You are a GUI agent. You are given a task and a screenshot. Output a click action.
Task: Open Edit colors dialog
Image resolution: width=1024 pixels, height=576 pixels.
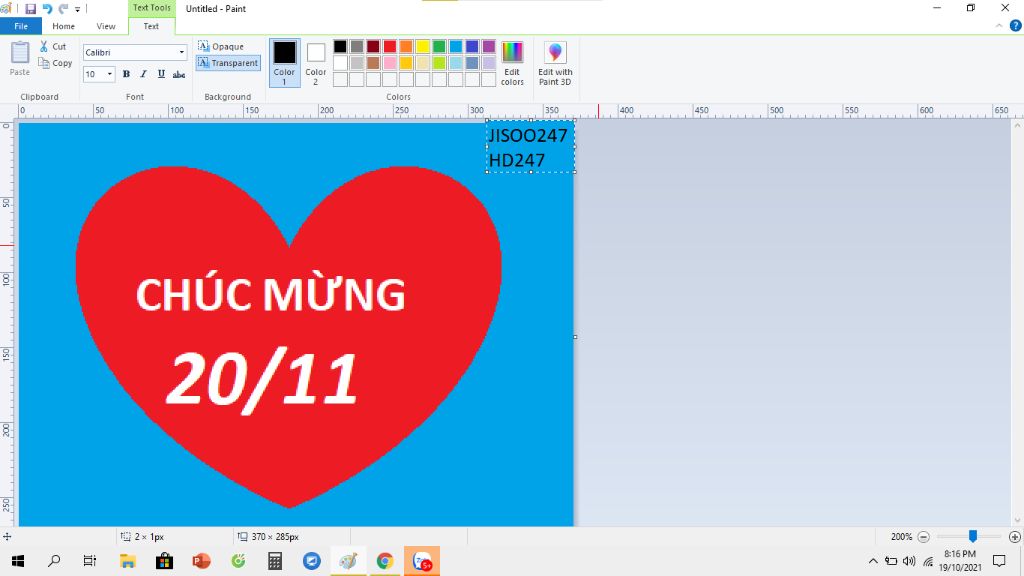pyautogui.click(x=512, y=63)
